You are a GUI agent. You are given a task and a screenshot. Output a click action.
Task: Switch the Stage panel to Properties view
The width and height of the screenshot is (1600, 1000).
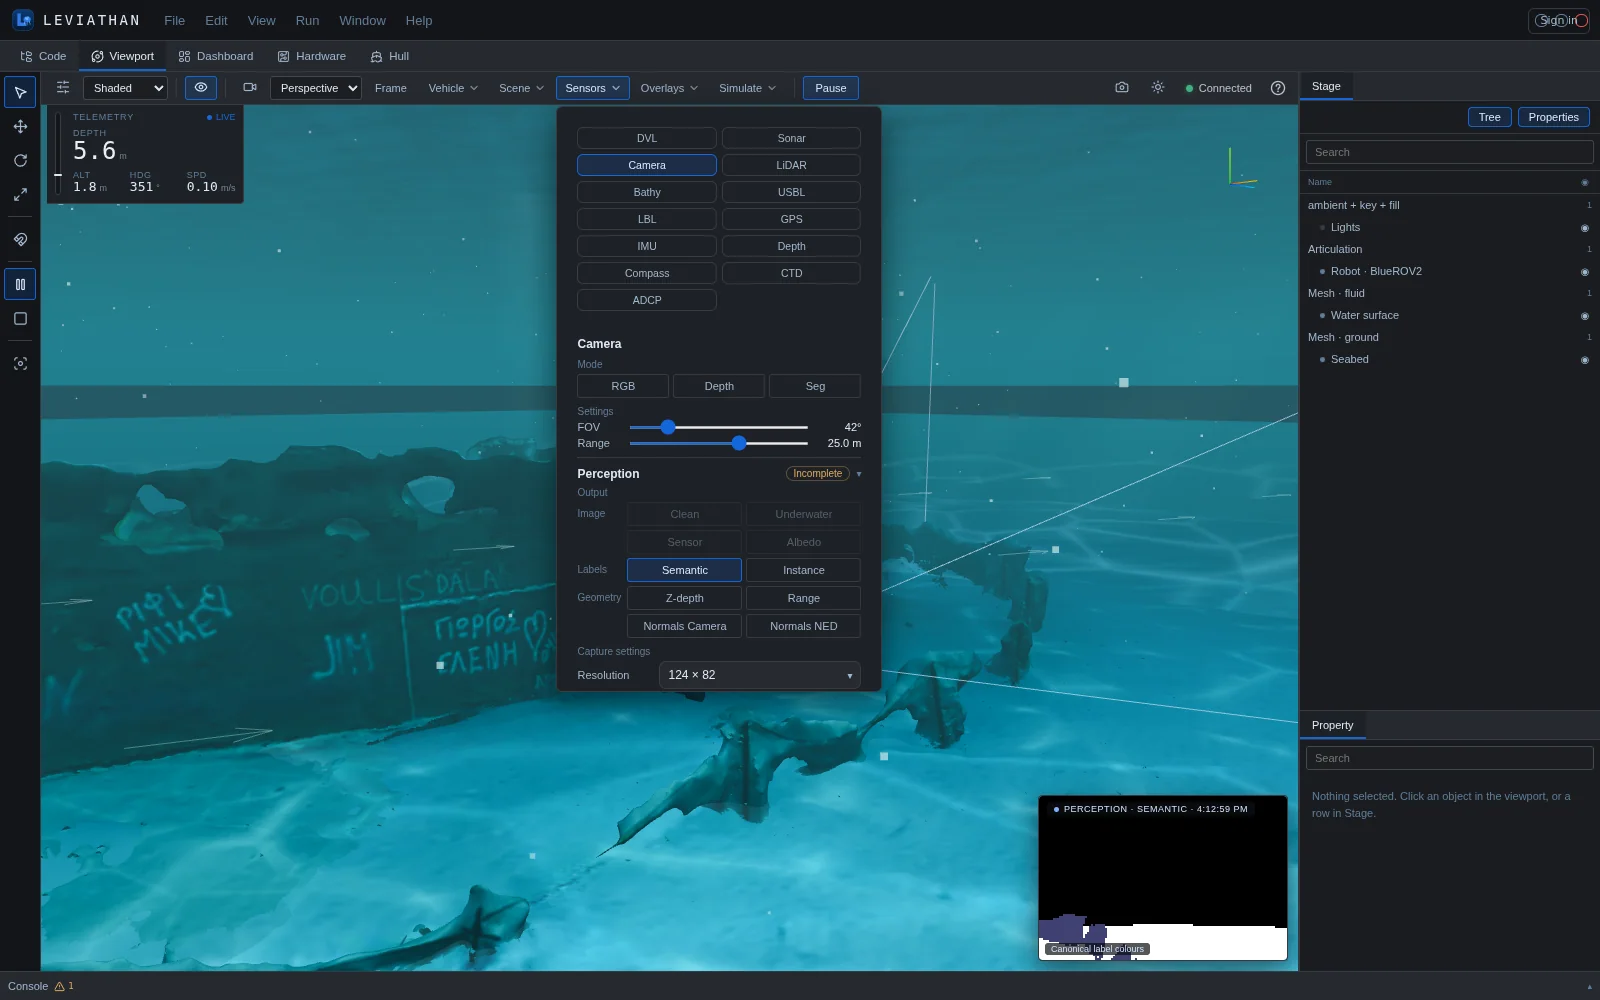1553,117
